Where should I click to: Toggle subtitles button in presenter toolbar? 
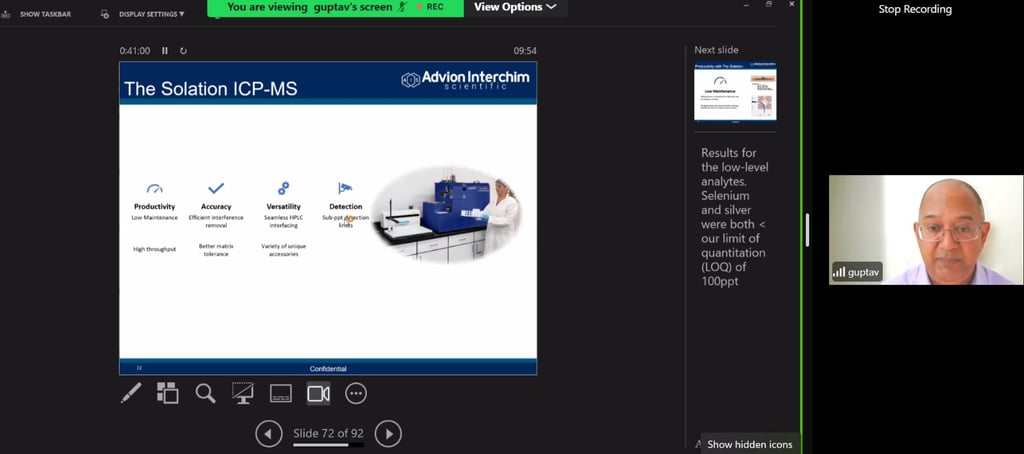click(x=281, y=393)
